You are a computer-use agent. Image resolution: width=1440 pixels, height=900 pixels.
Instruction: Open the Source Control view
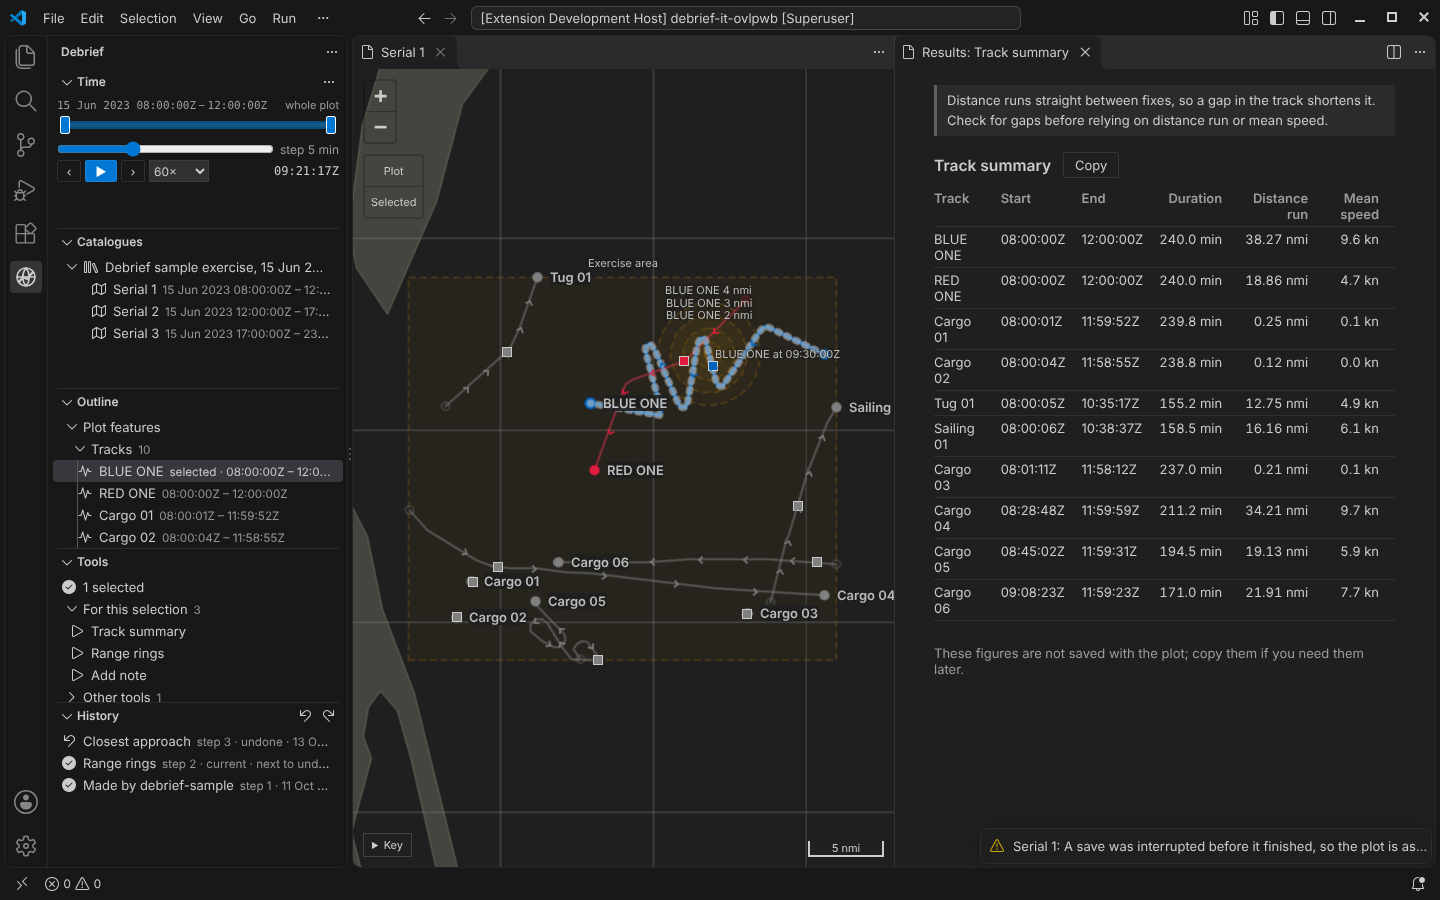26,145
